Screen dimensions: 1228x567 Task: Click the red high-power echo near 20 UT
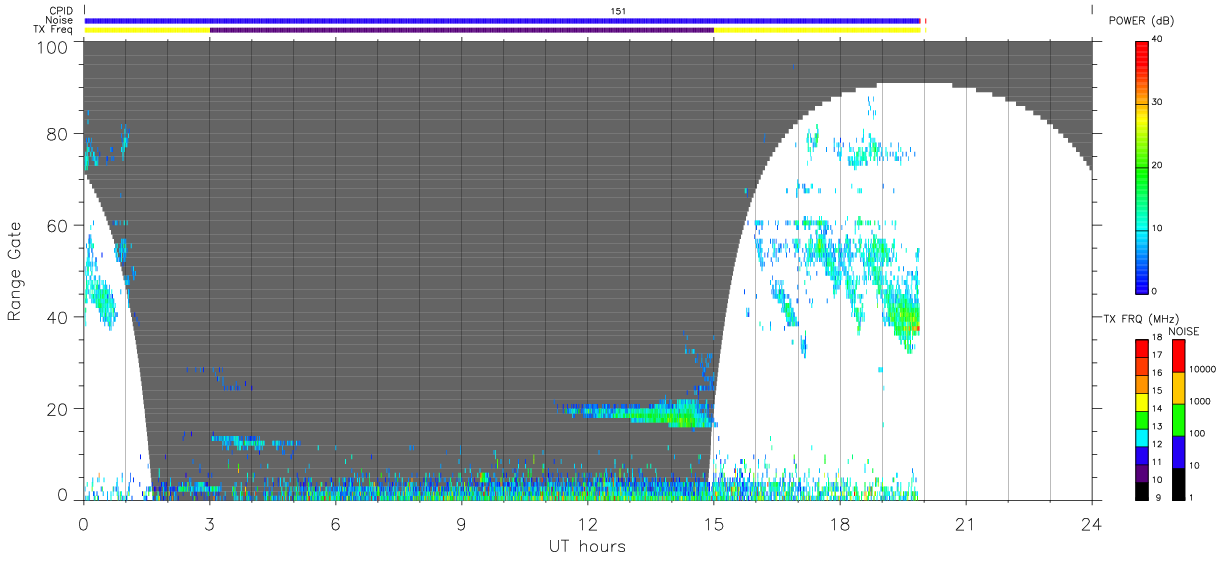pos(917,328)
